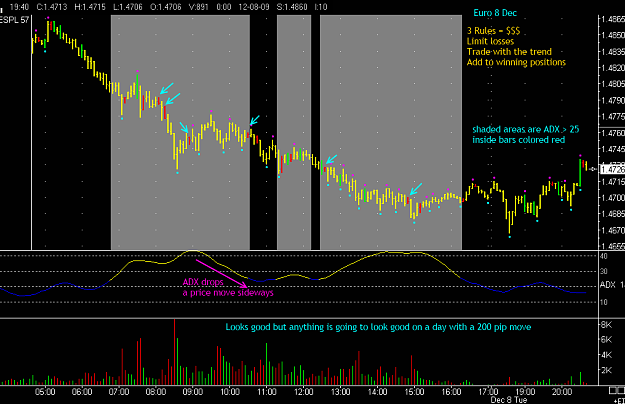Image resolution: width=625 pixels, height=404 pixels.
Task: Click the '3 Rules = $$$' annotation
Action: click(493, 31)
